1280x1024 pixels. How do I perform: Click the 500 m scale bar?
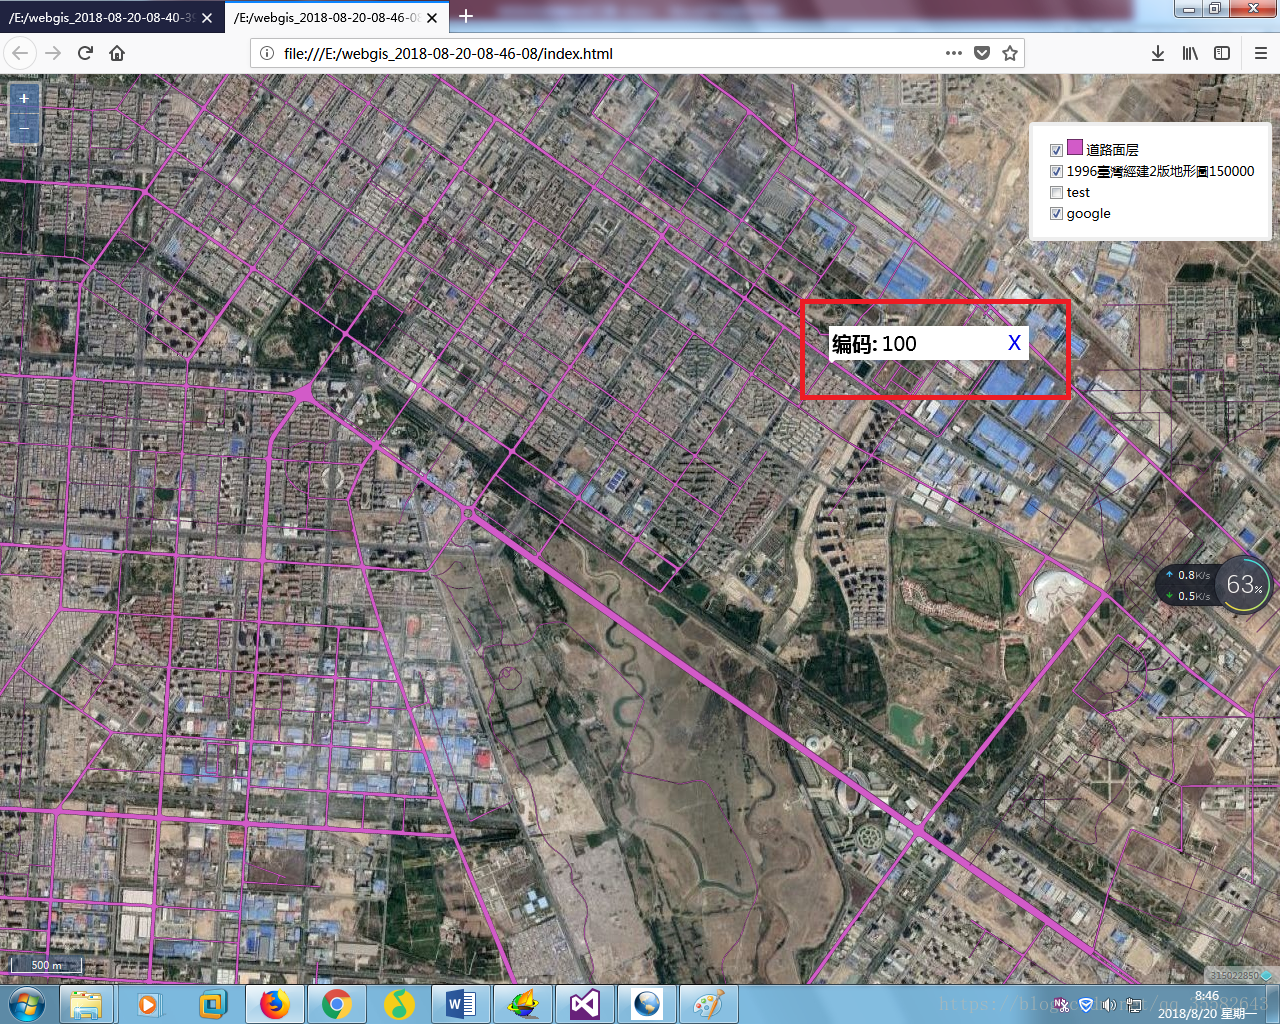pyautogui.click(x=46, y=965)
